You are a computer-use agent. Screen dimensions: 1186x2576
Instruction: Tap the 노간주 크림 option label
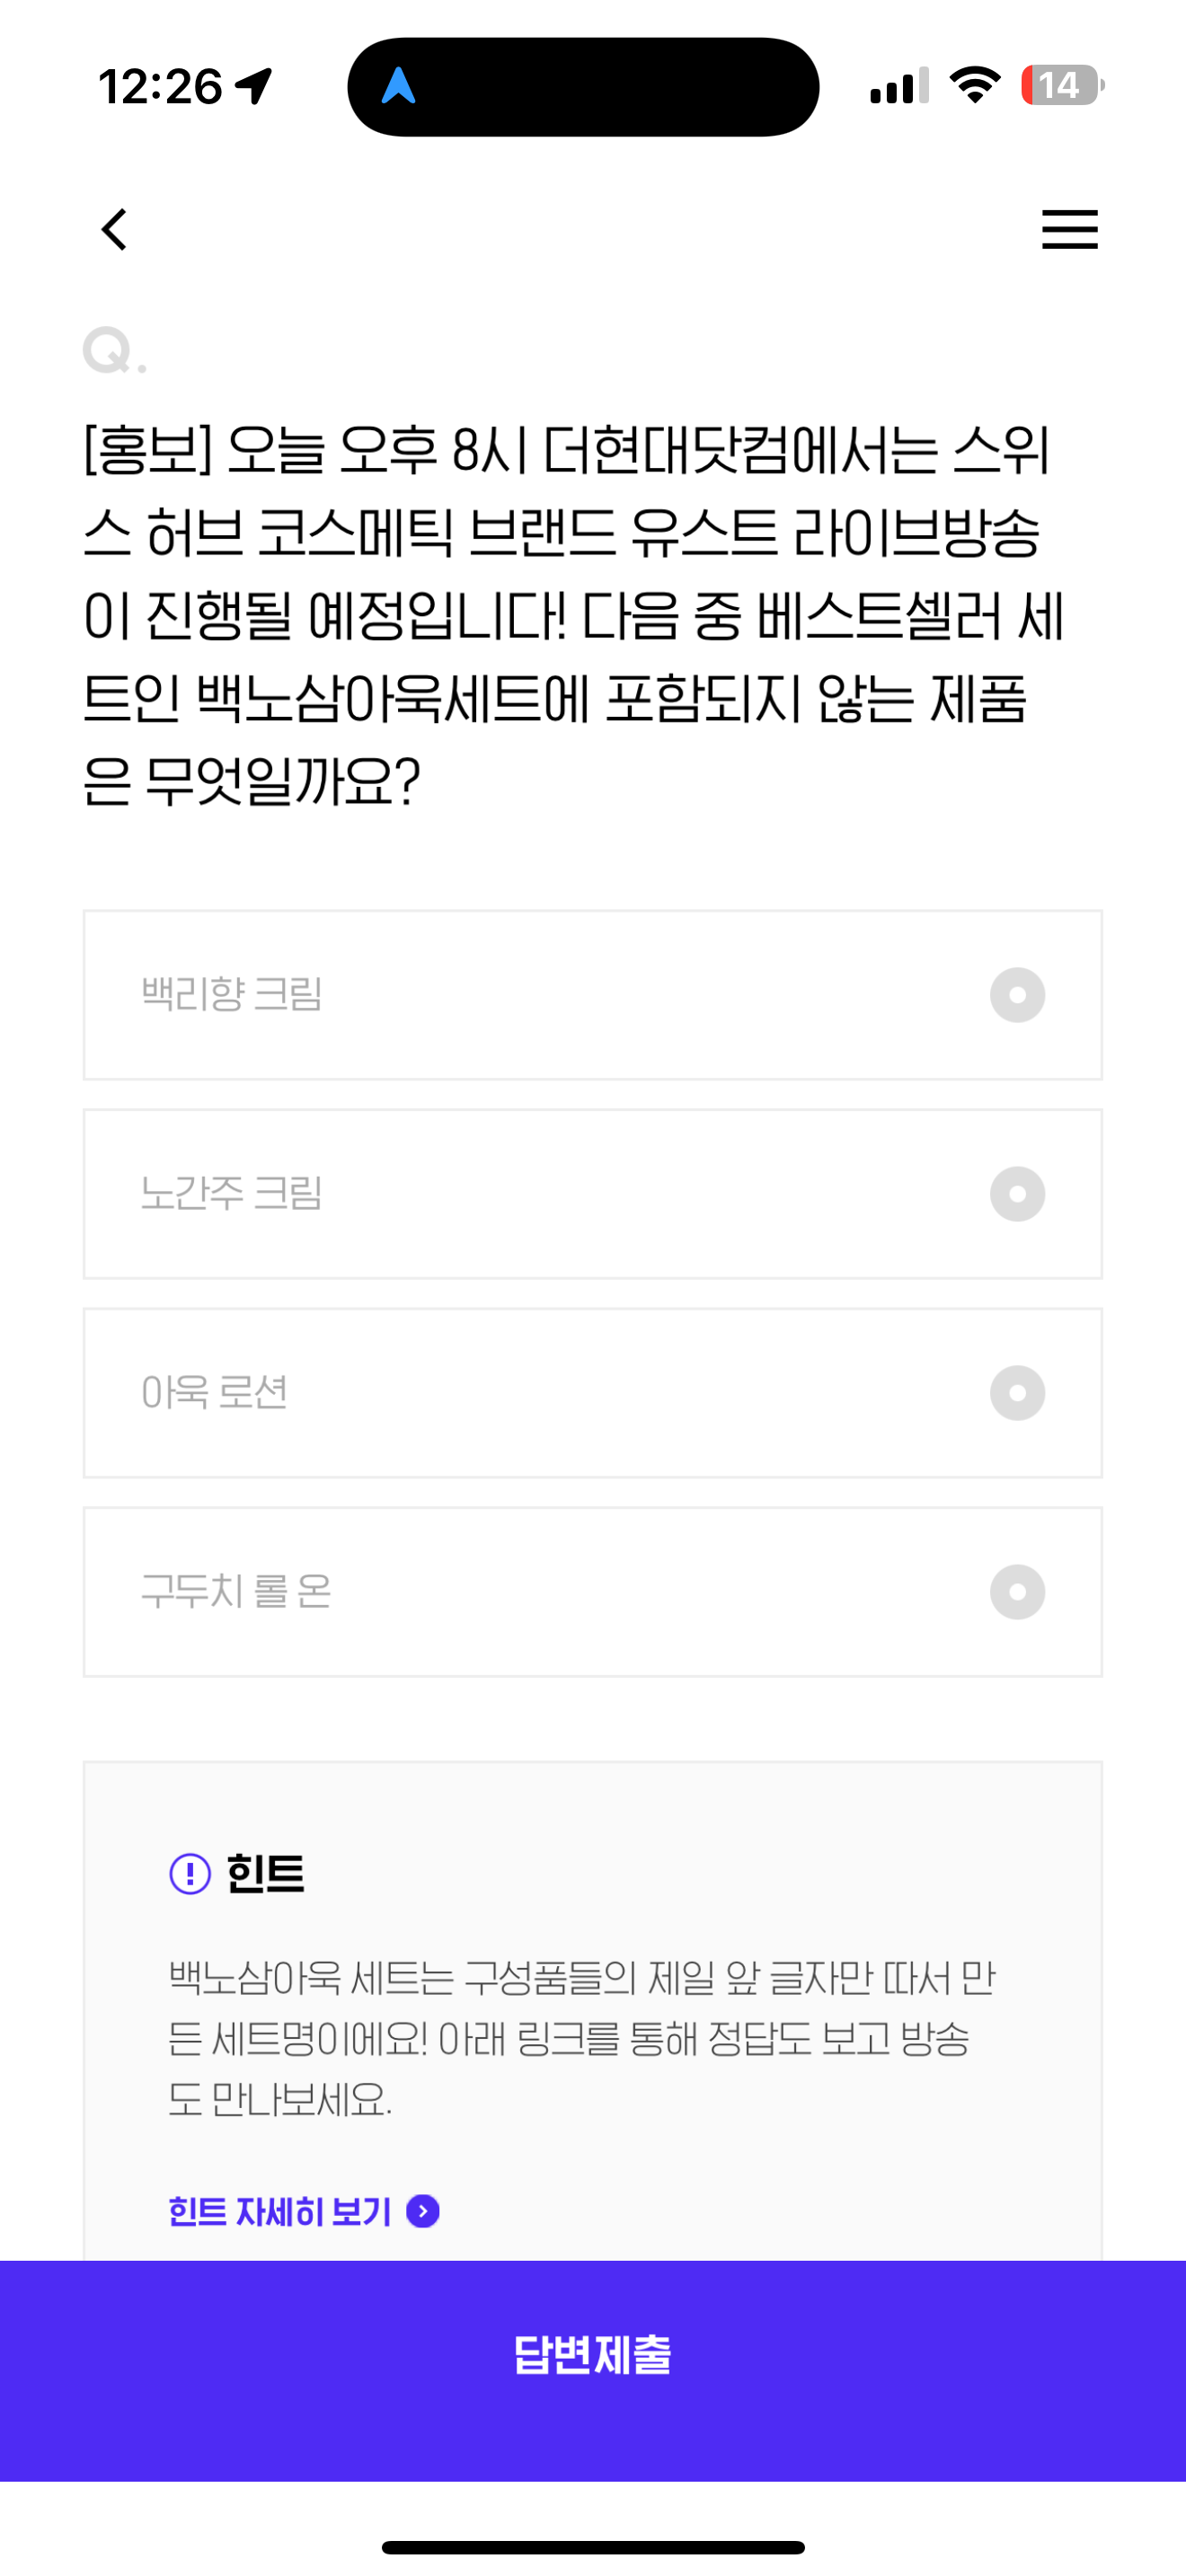[231, 1193]
